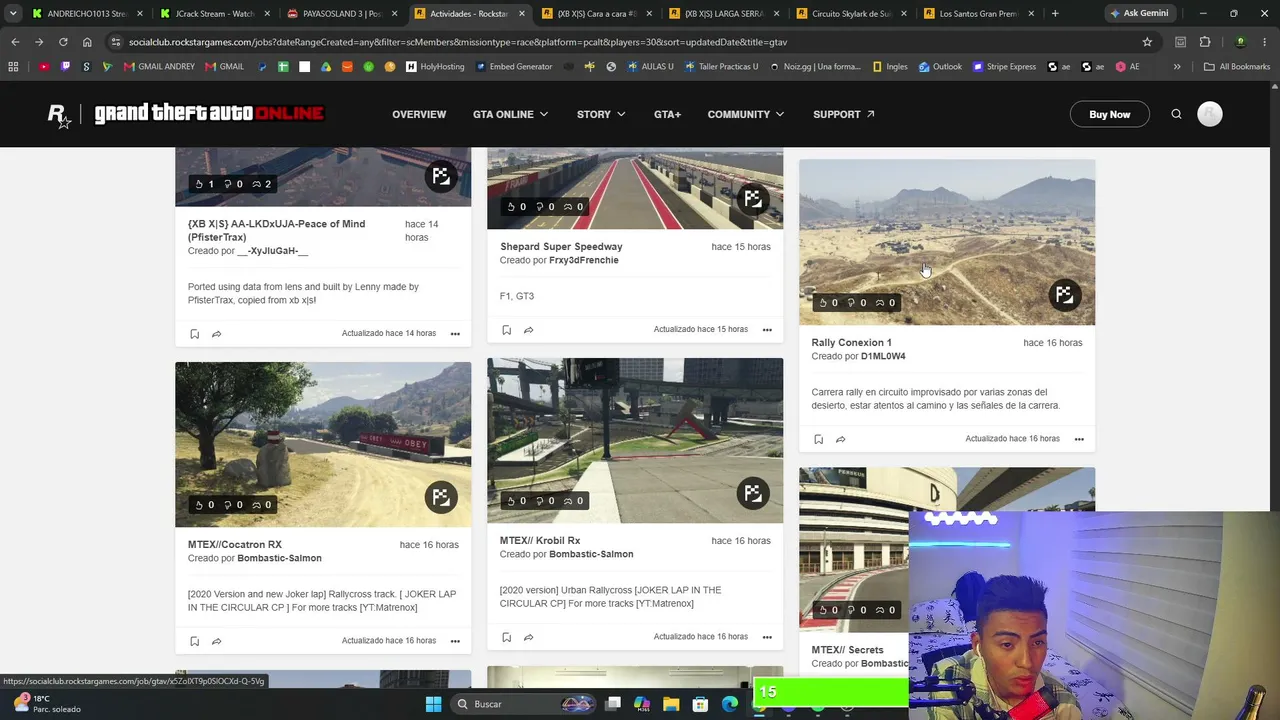Bookmark the Shepard Super Speedway job
The image size is (1280, 720).
coord(506,330)
